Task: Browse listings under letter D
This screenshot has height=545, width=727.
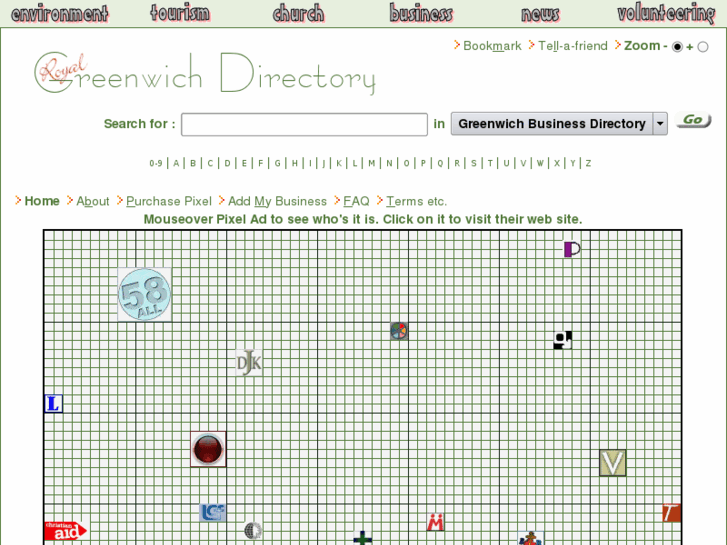Action: point(227,163)
